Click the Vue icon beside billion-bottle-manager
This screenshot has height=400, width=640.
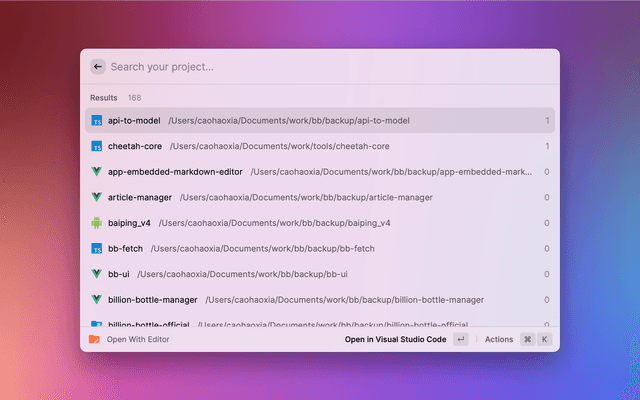click(x=97, y=299)
